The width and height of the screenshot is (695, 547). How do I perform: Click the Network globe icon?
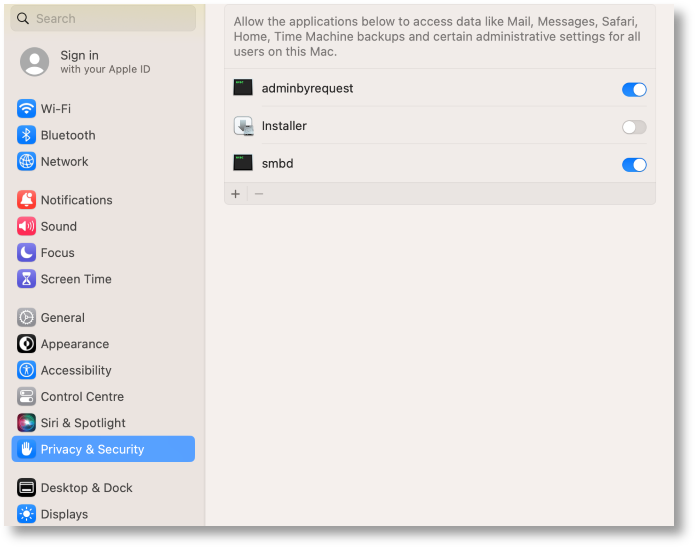click(x=26, y=161)
